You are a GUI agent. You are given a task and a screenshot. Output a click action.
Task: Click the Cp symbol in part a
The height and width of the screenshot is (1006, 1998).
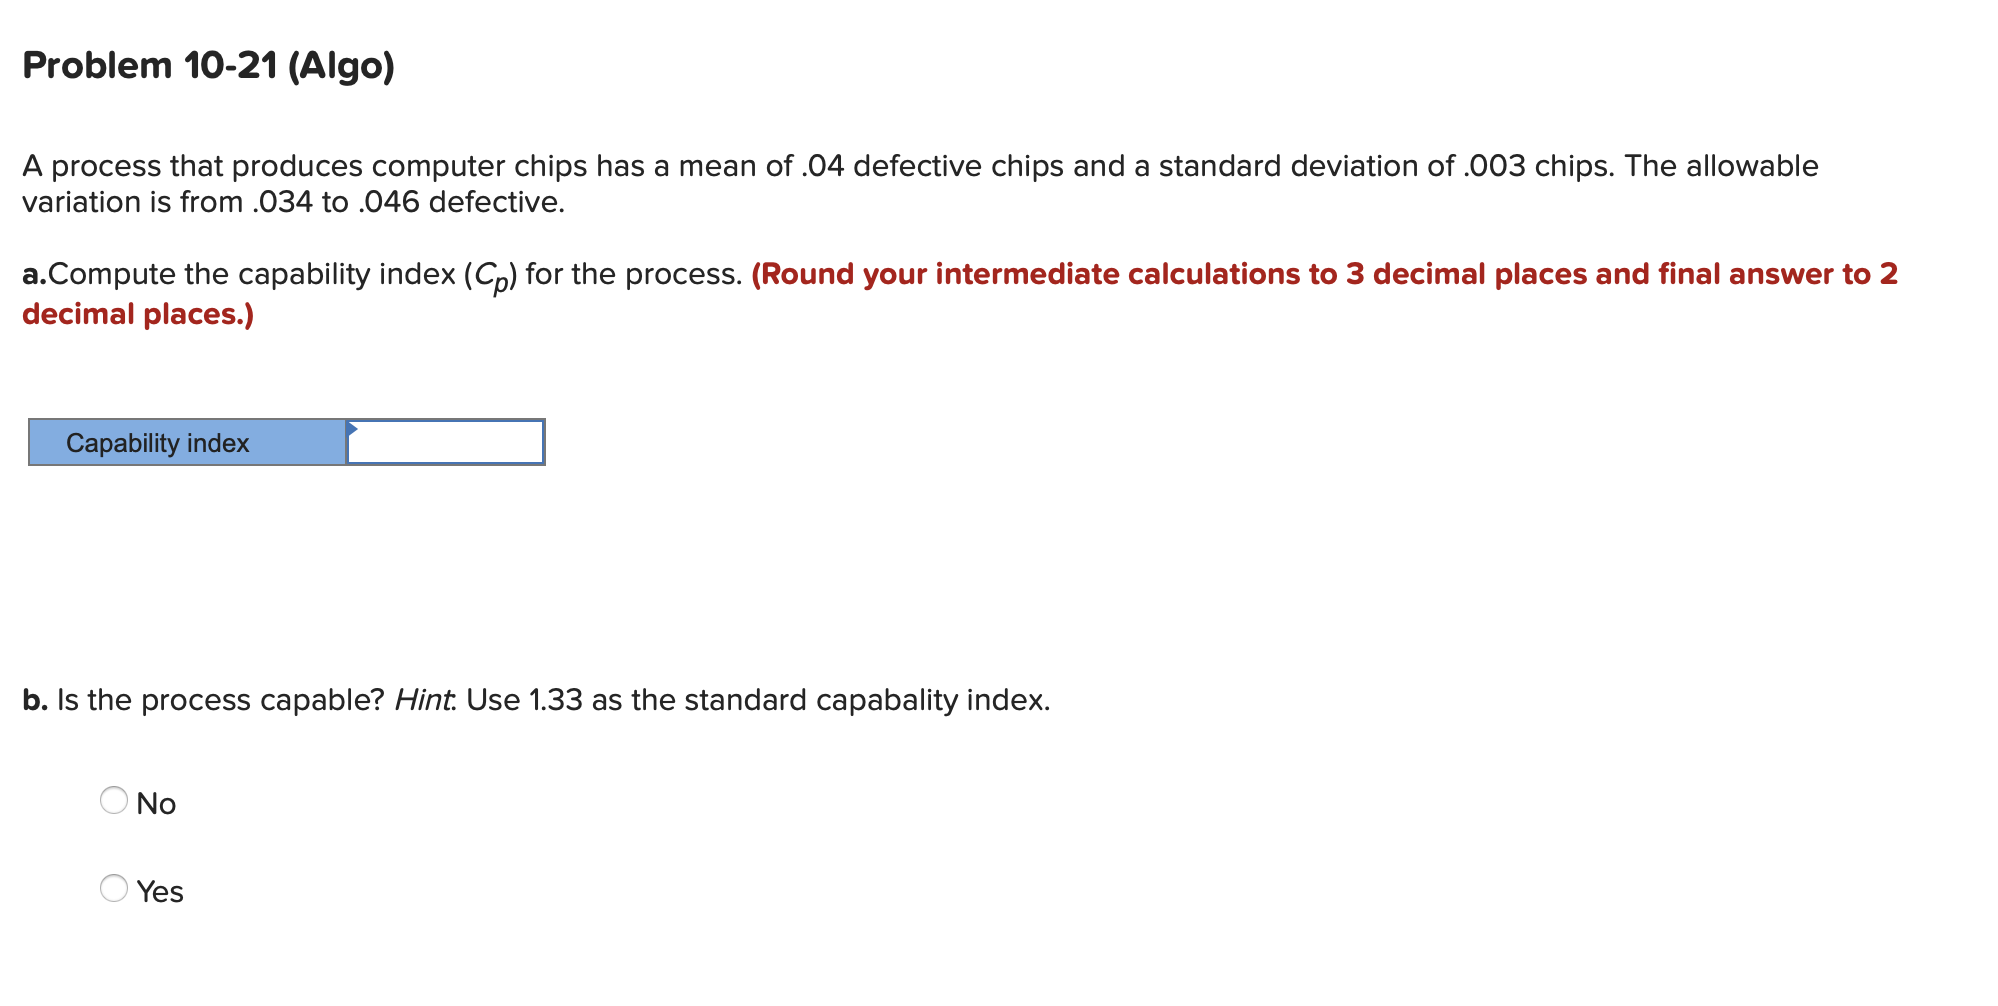coord(489,276)
